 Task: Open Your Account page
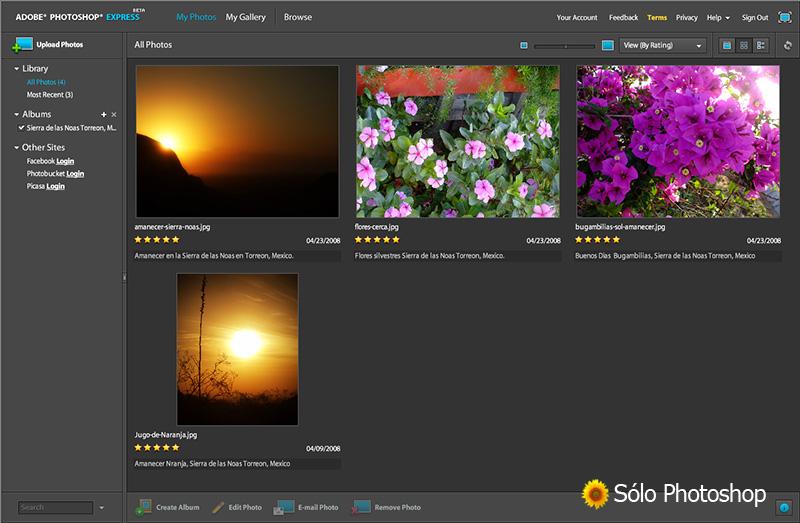point(577,17)
